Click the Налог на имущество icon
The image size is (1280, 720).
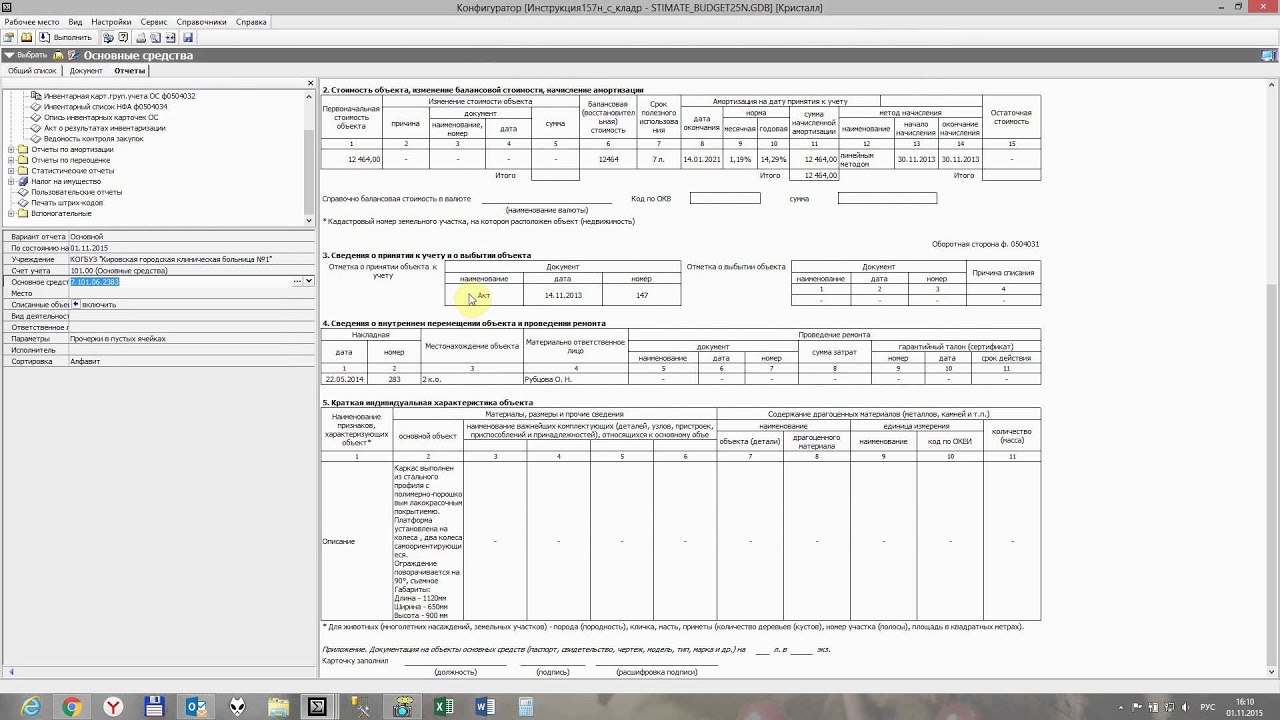point(23,182)
